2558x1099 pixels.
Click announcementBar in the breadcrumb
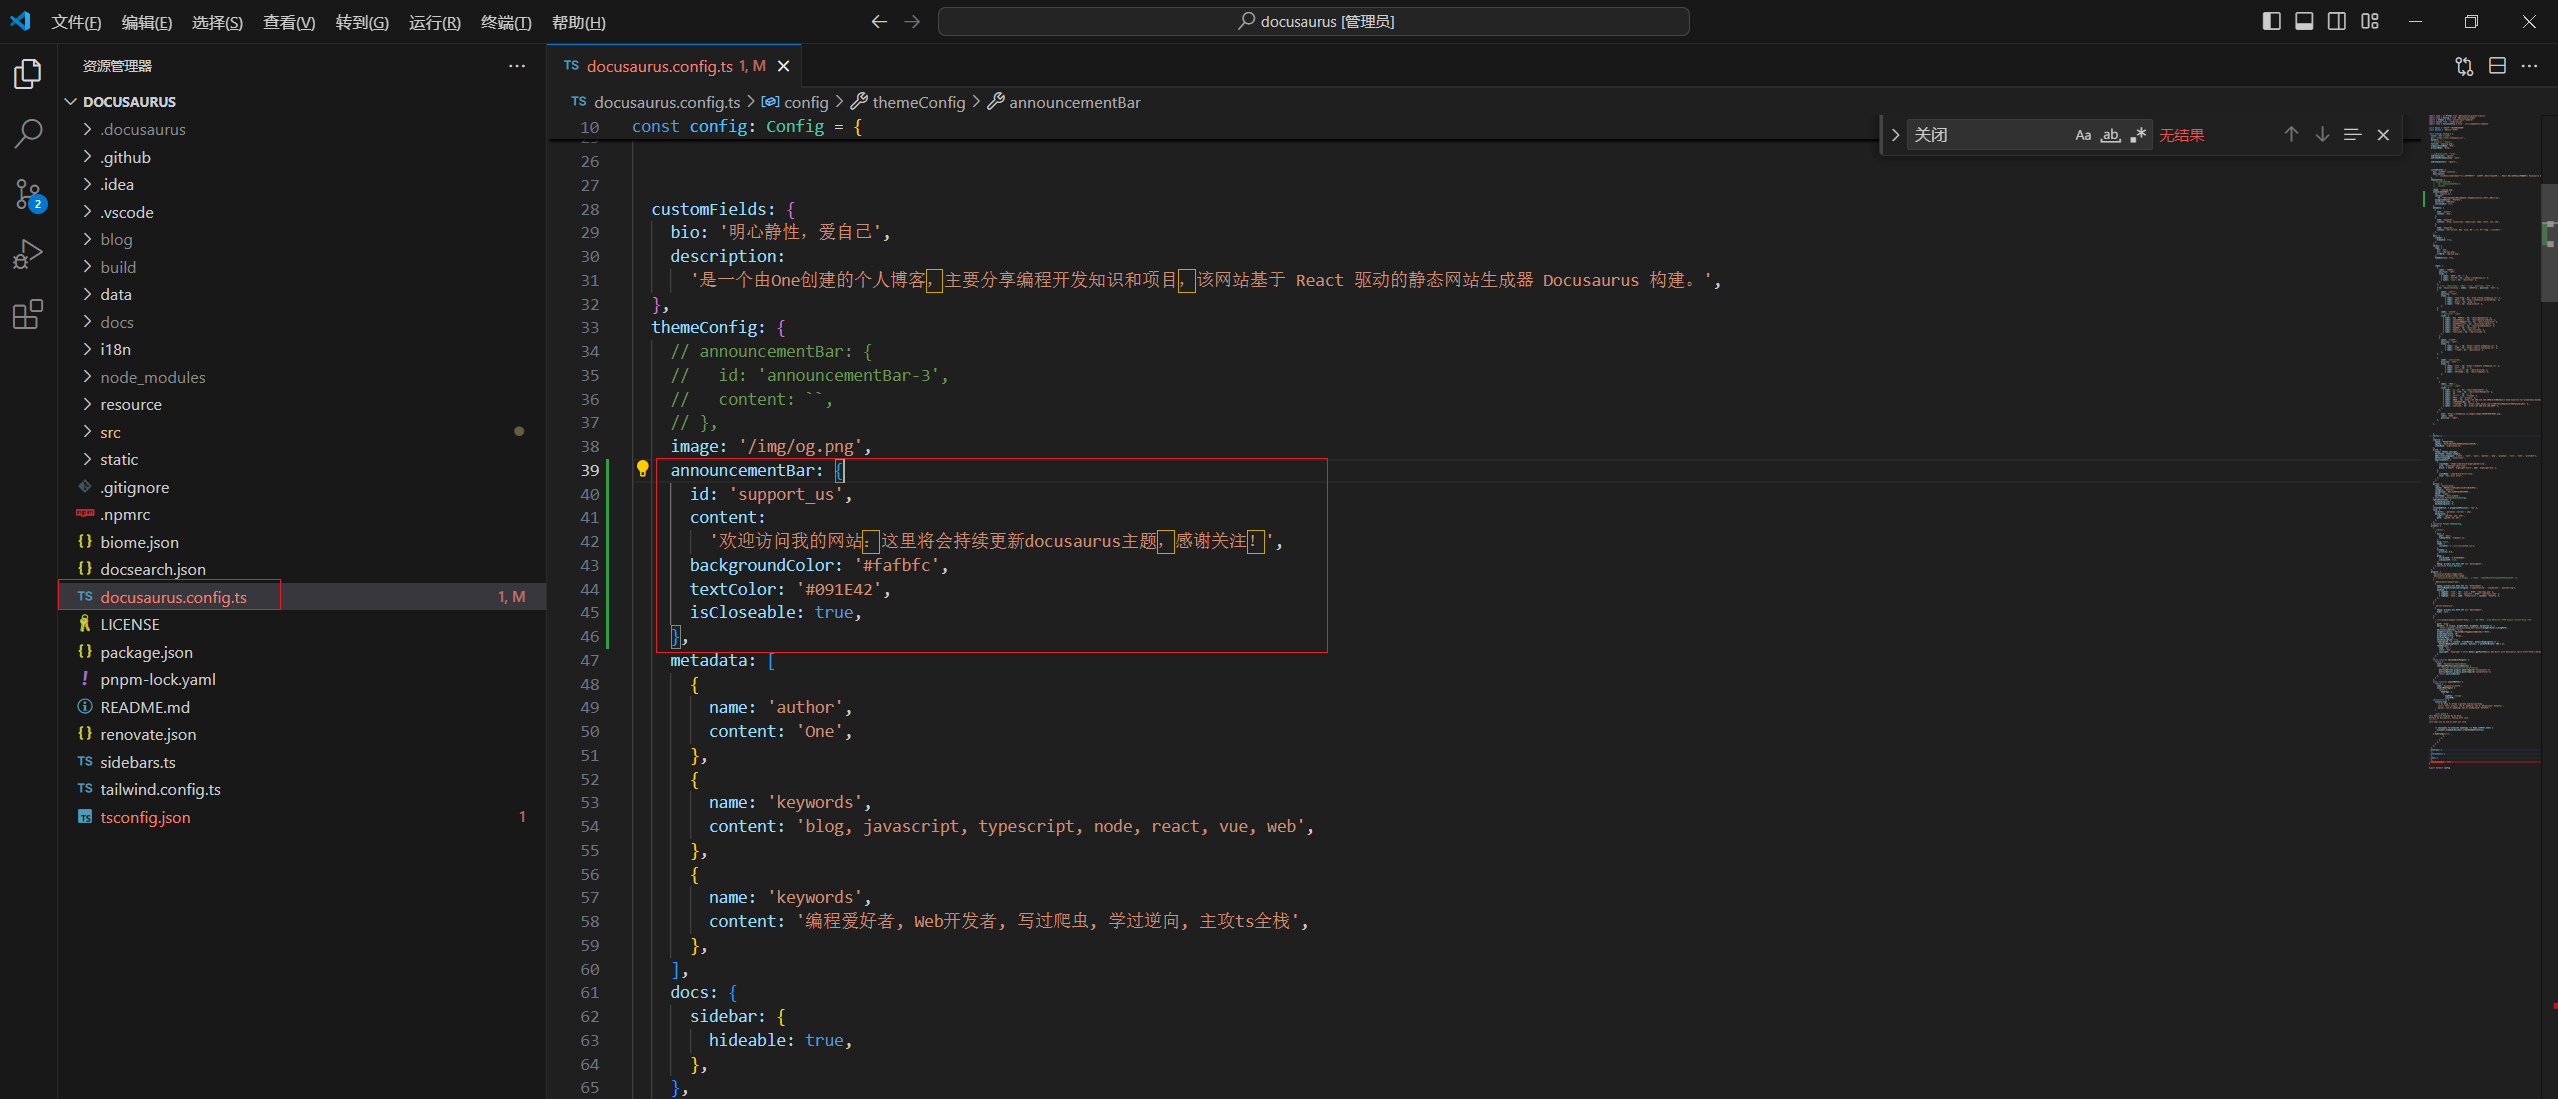(x=1074, y=102)
